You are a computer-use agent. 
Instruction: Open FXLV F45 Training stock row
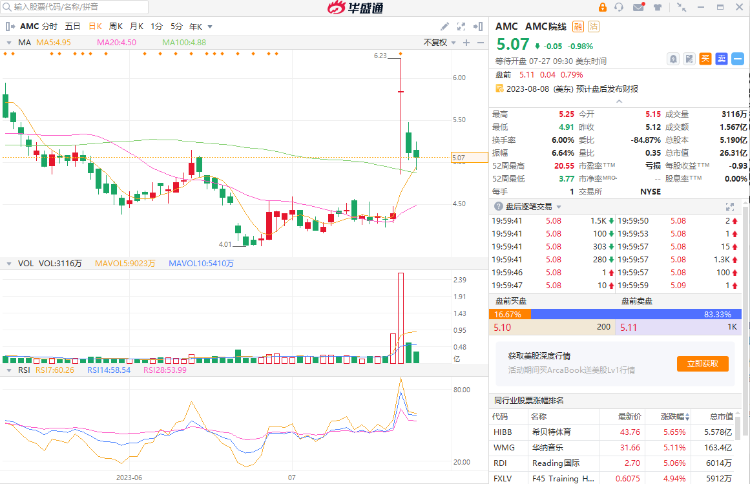click(613, 478)
